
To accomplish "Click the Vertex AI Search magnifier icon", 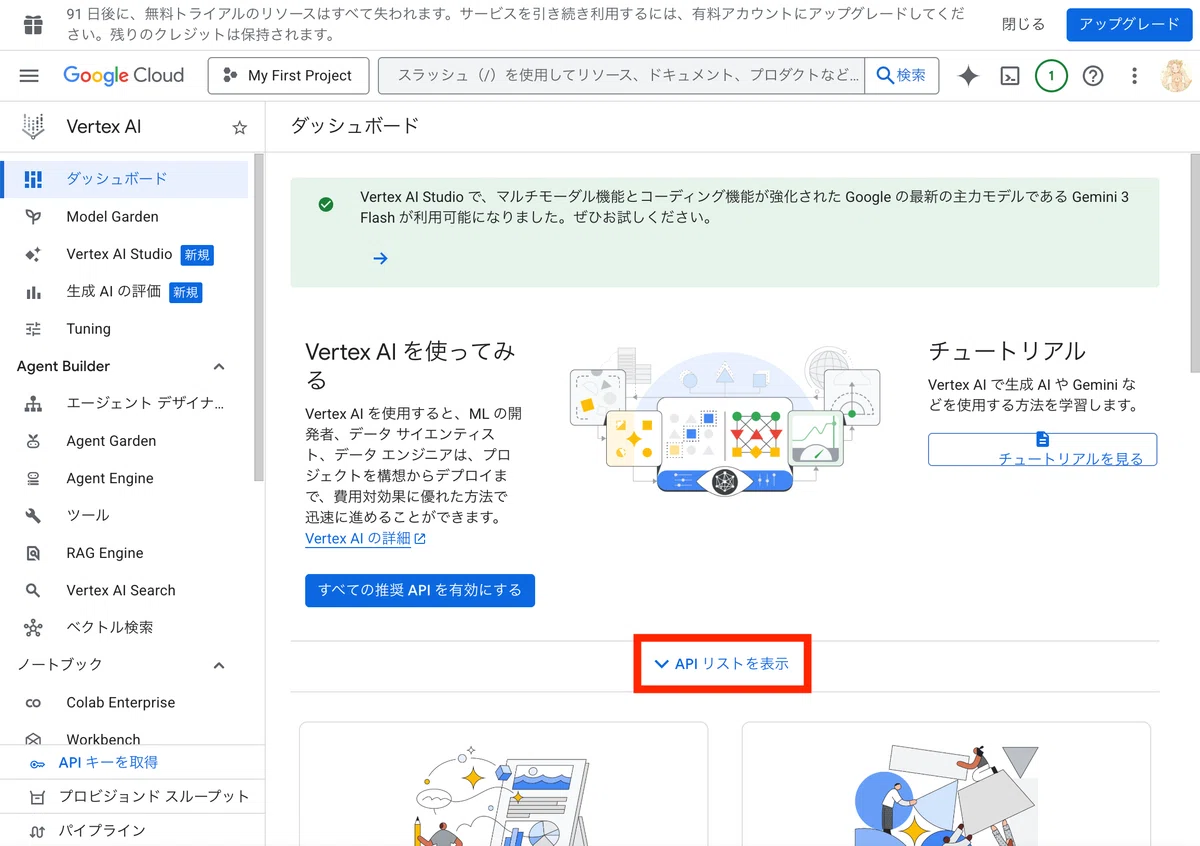I will [x=33, y=591].
